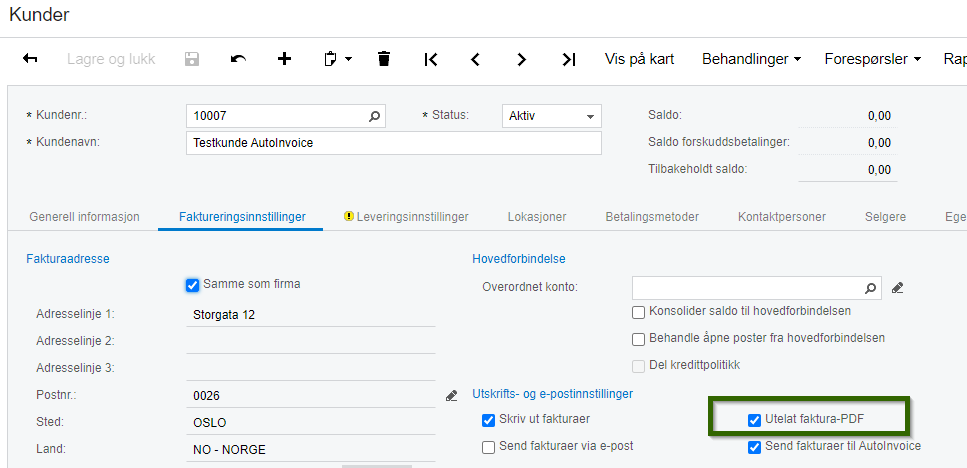This screenshot has height=468, width=967.
Task: Go to previous record
Action: [476, 59]
